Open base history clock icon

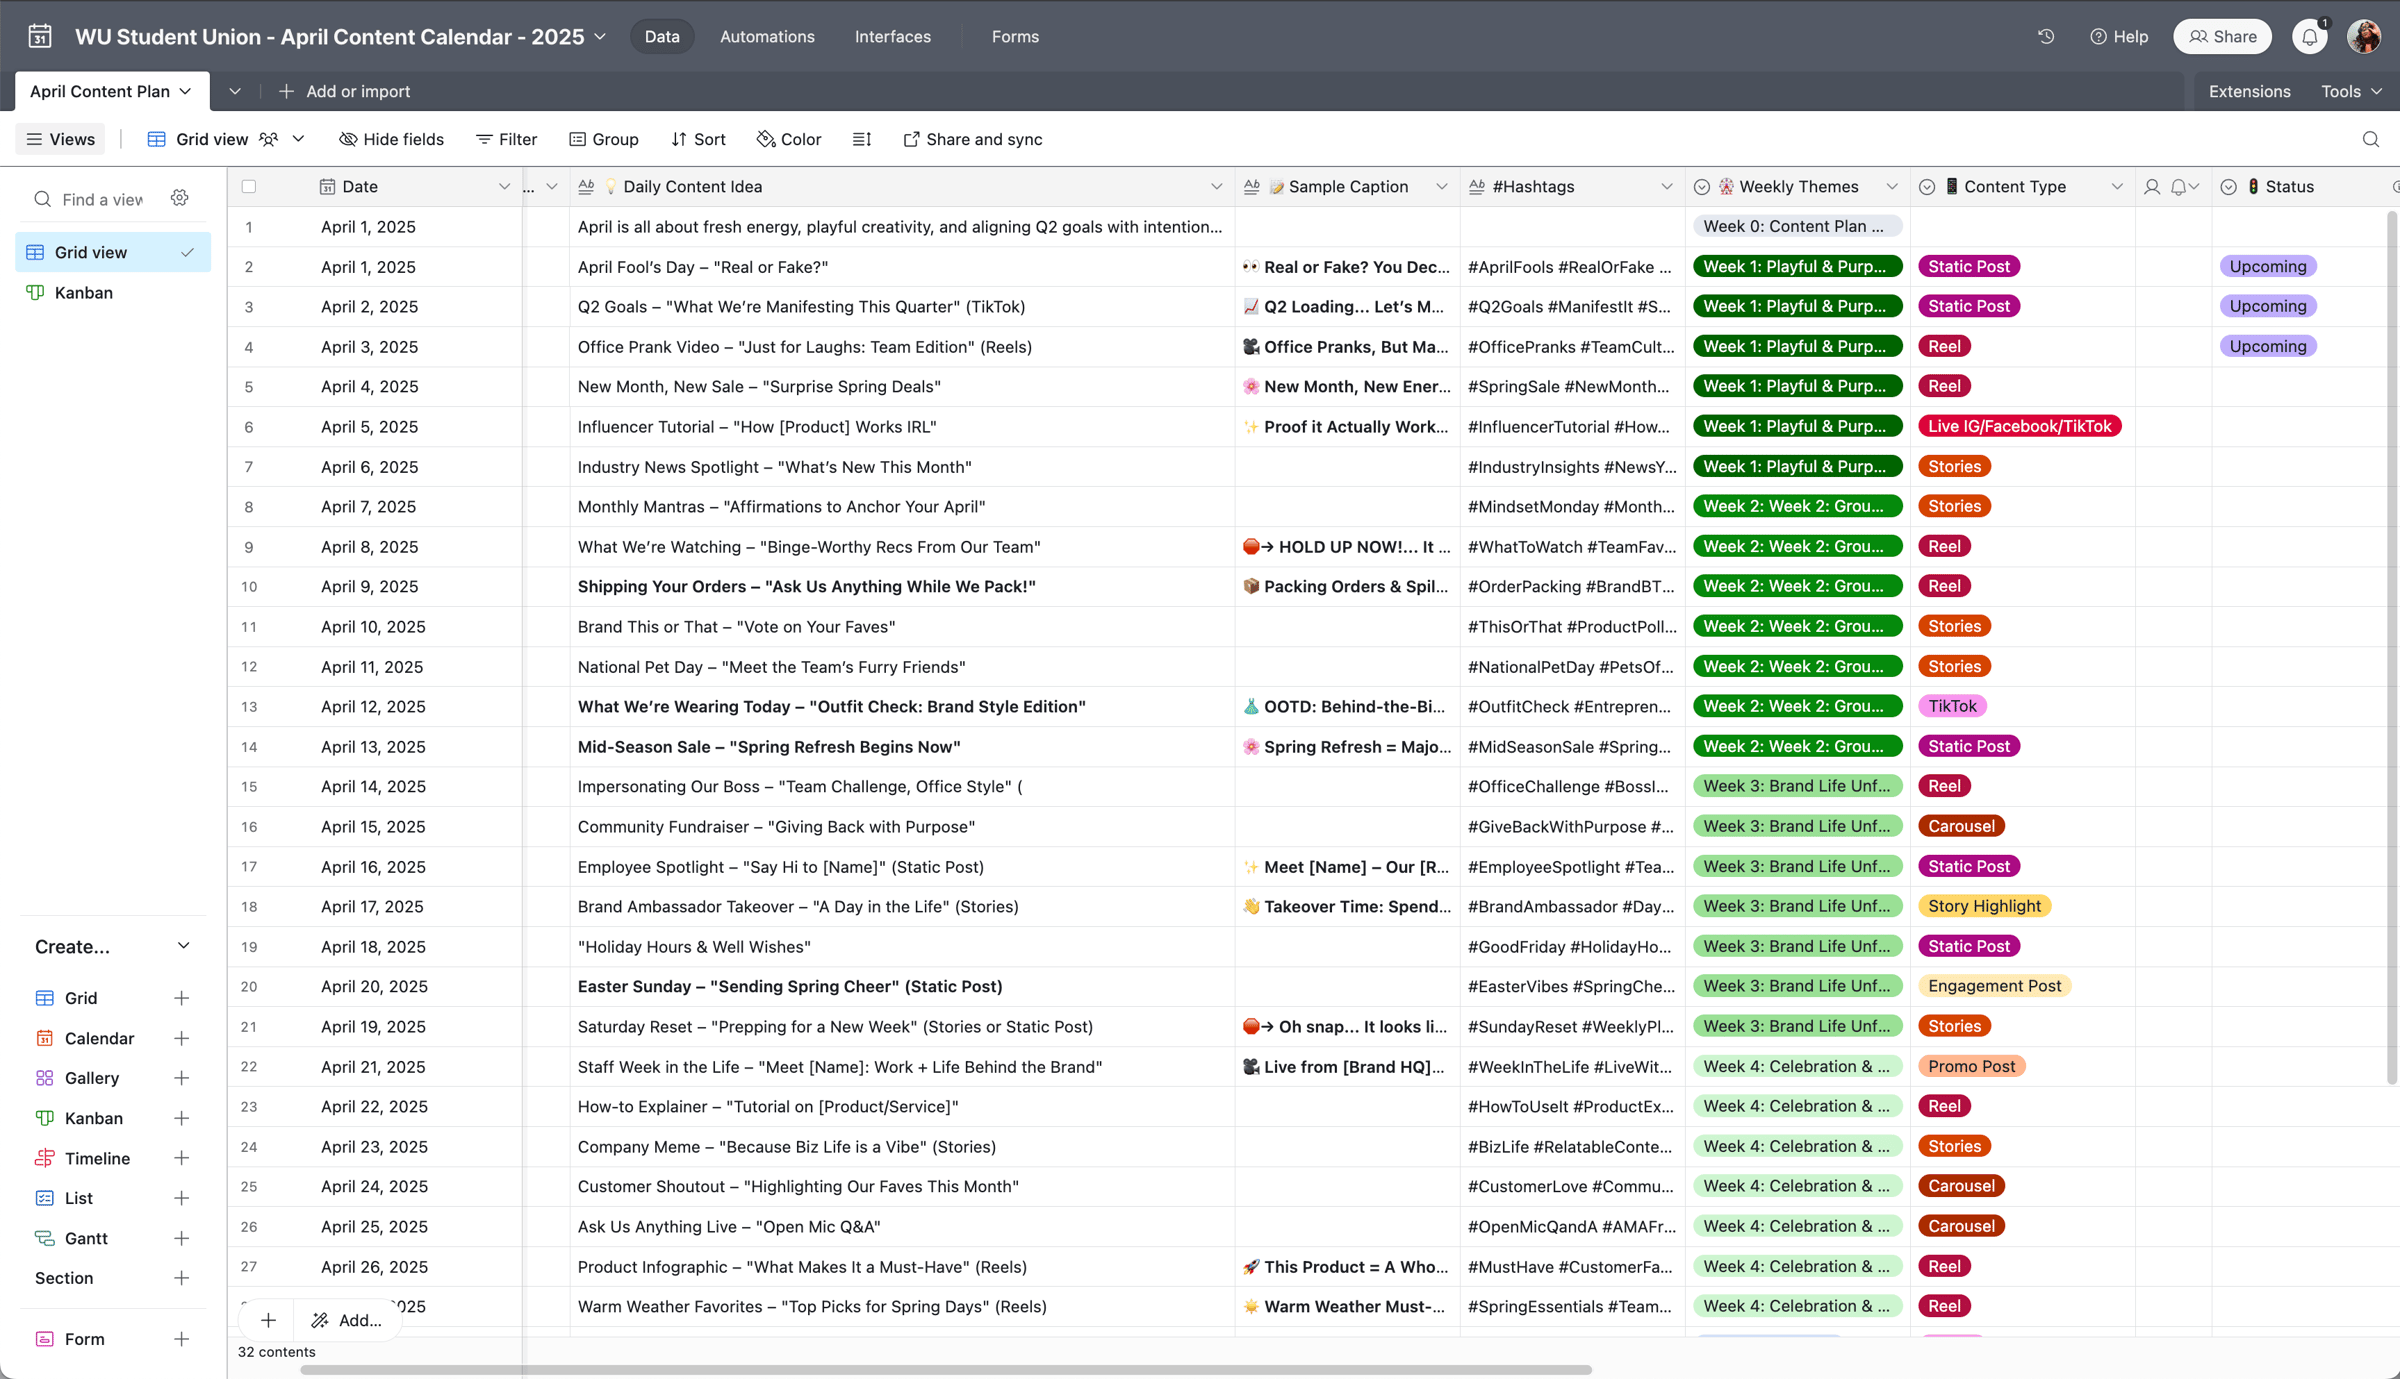2046,37
